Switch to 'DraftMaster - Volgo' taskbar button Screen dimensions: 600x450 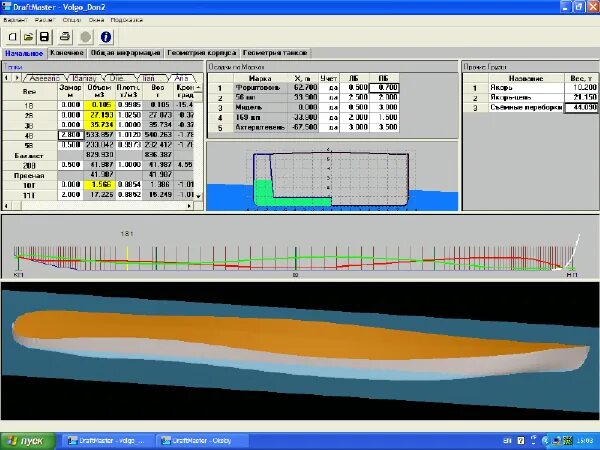tap(106, 441)
